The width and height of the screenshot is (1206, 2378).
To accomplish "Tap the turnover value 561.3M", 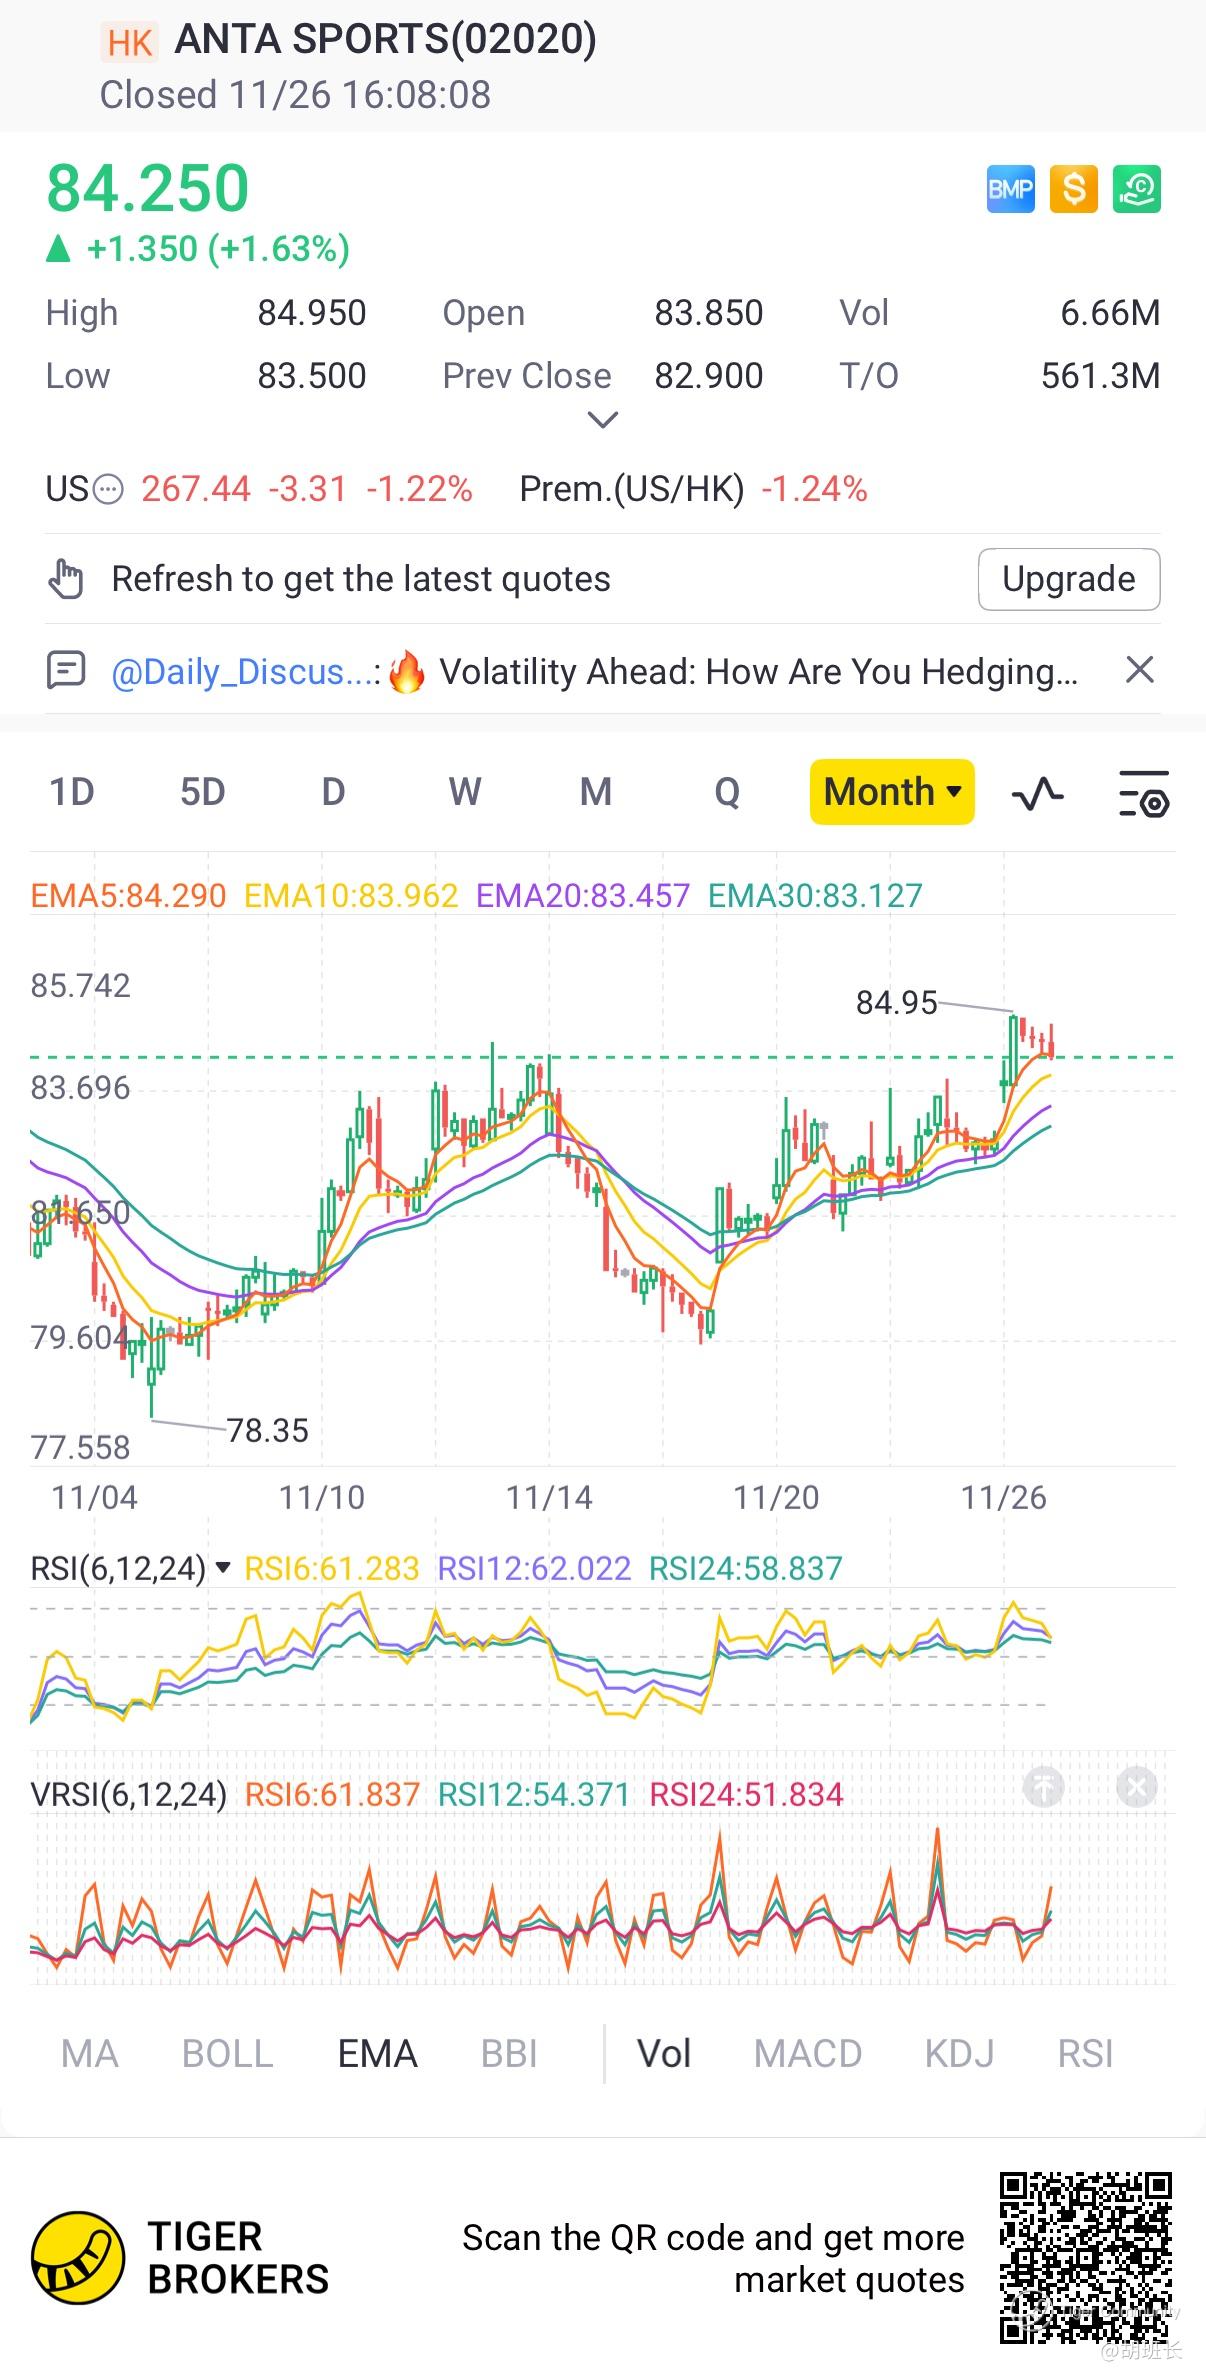I will click(x=1101, y=376).
